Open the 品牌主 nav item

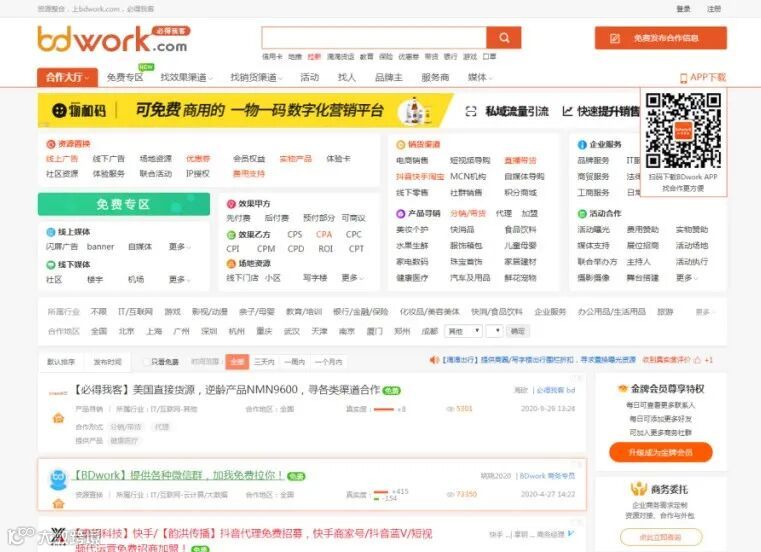point(389,78)
